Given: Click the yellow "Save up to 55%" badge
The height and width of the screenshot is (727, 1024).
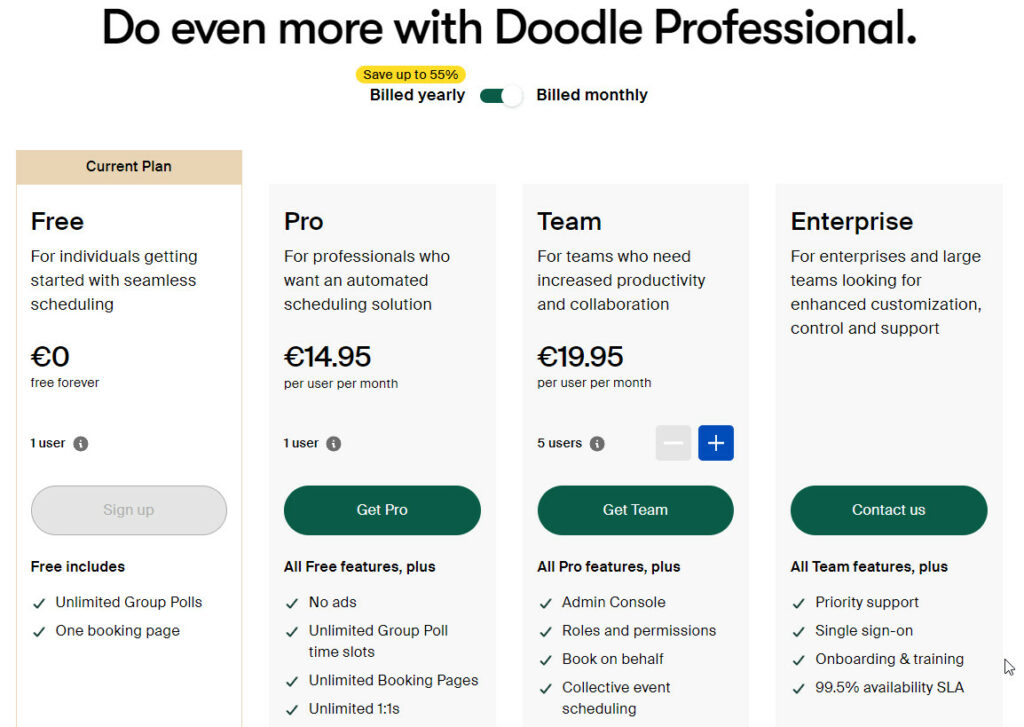Looking at the screenshot, I should point(411,74).
